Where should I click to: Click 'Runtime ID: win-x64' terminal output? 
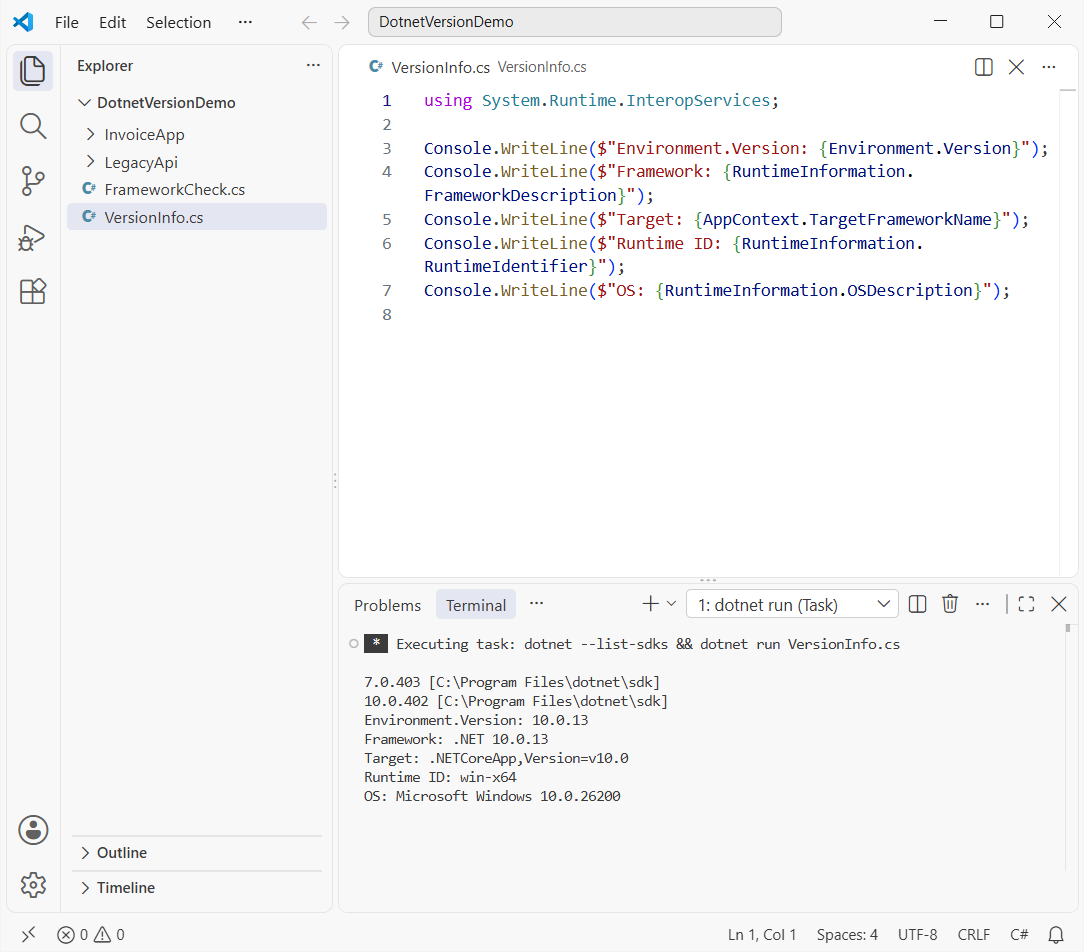pos(440,777)
